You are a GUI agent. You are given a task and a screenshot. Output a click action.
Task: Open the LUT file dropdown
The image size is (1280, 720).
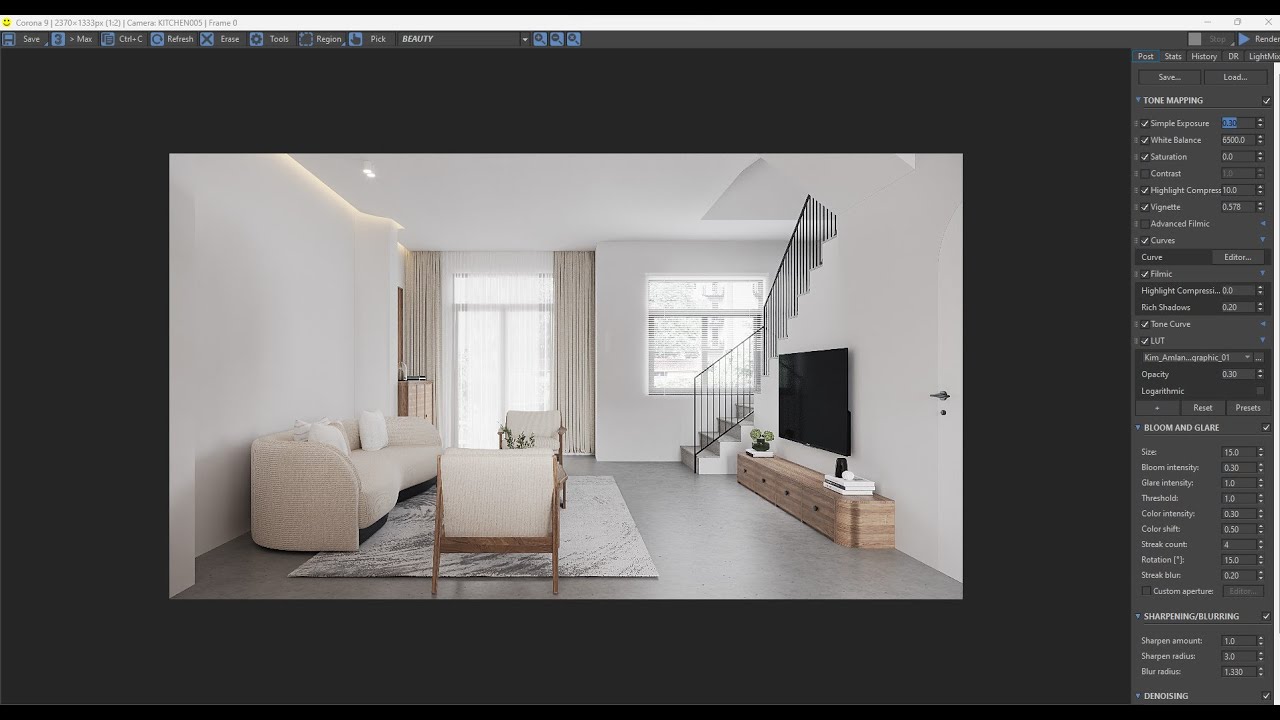click(x=1196, y=357)
